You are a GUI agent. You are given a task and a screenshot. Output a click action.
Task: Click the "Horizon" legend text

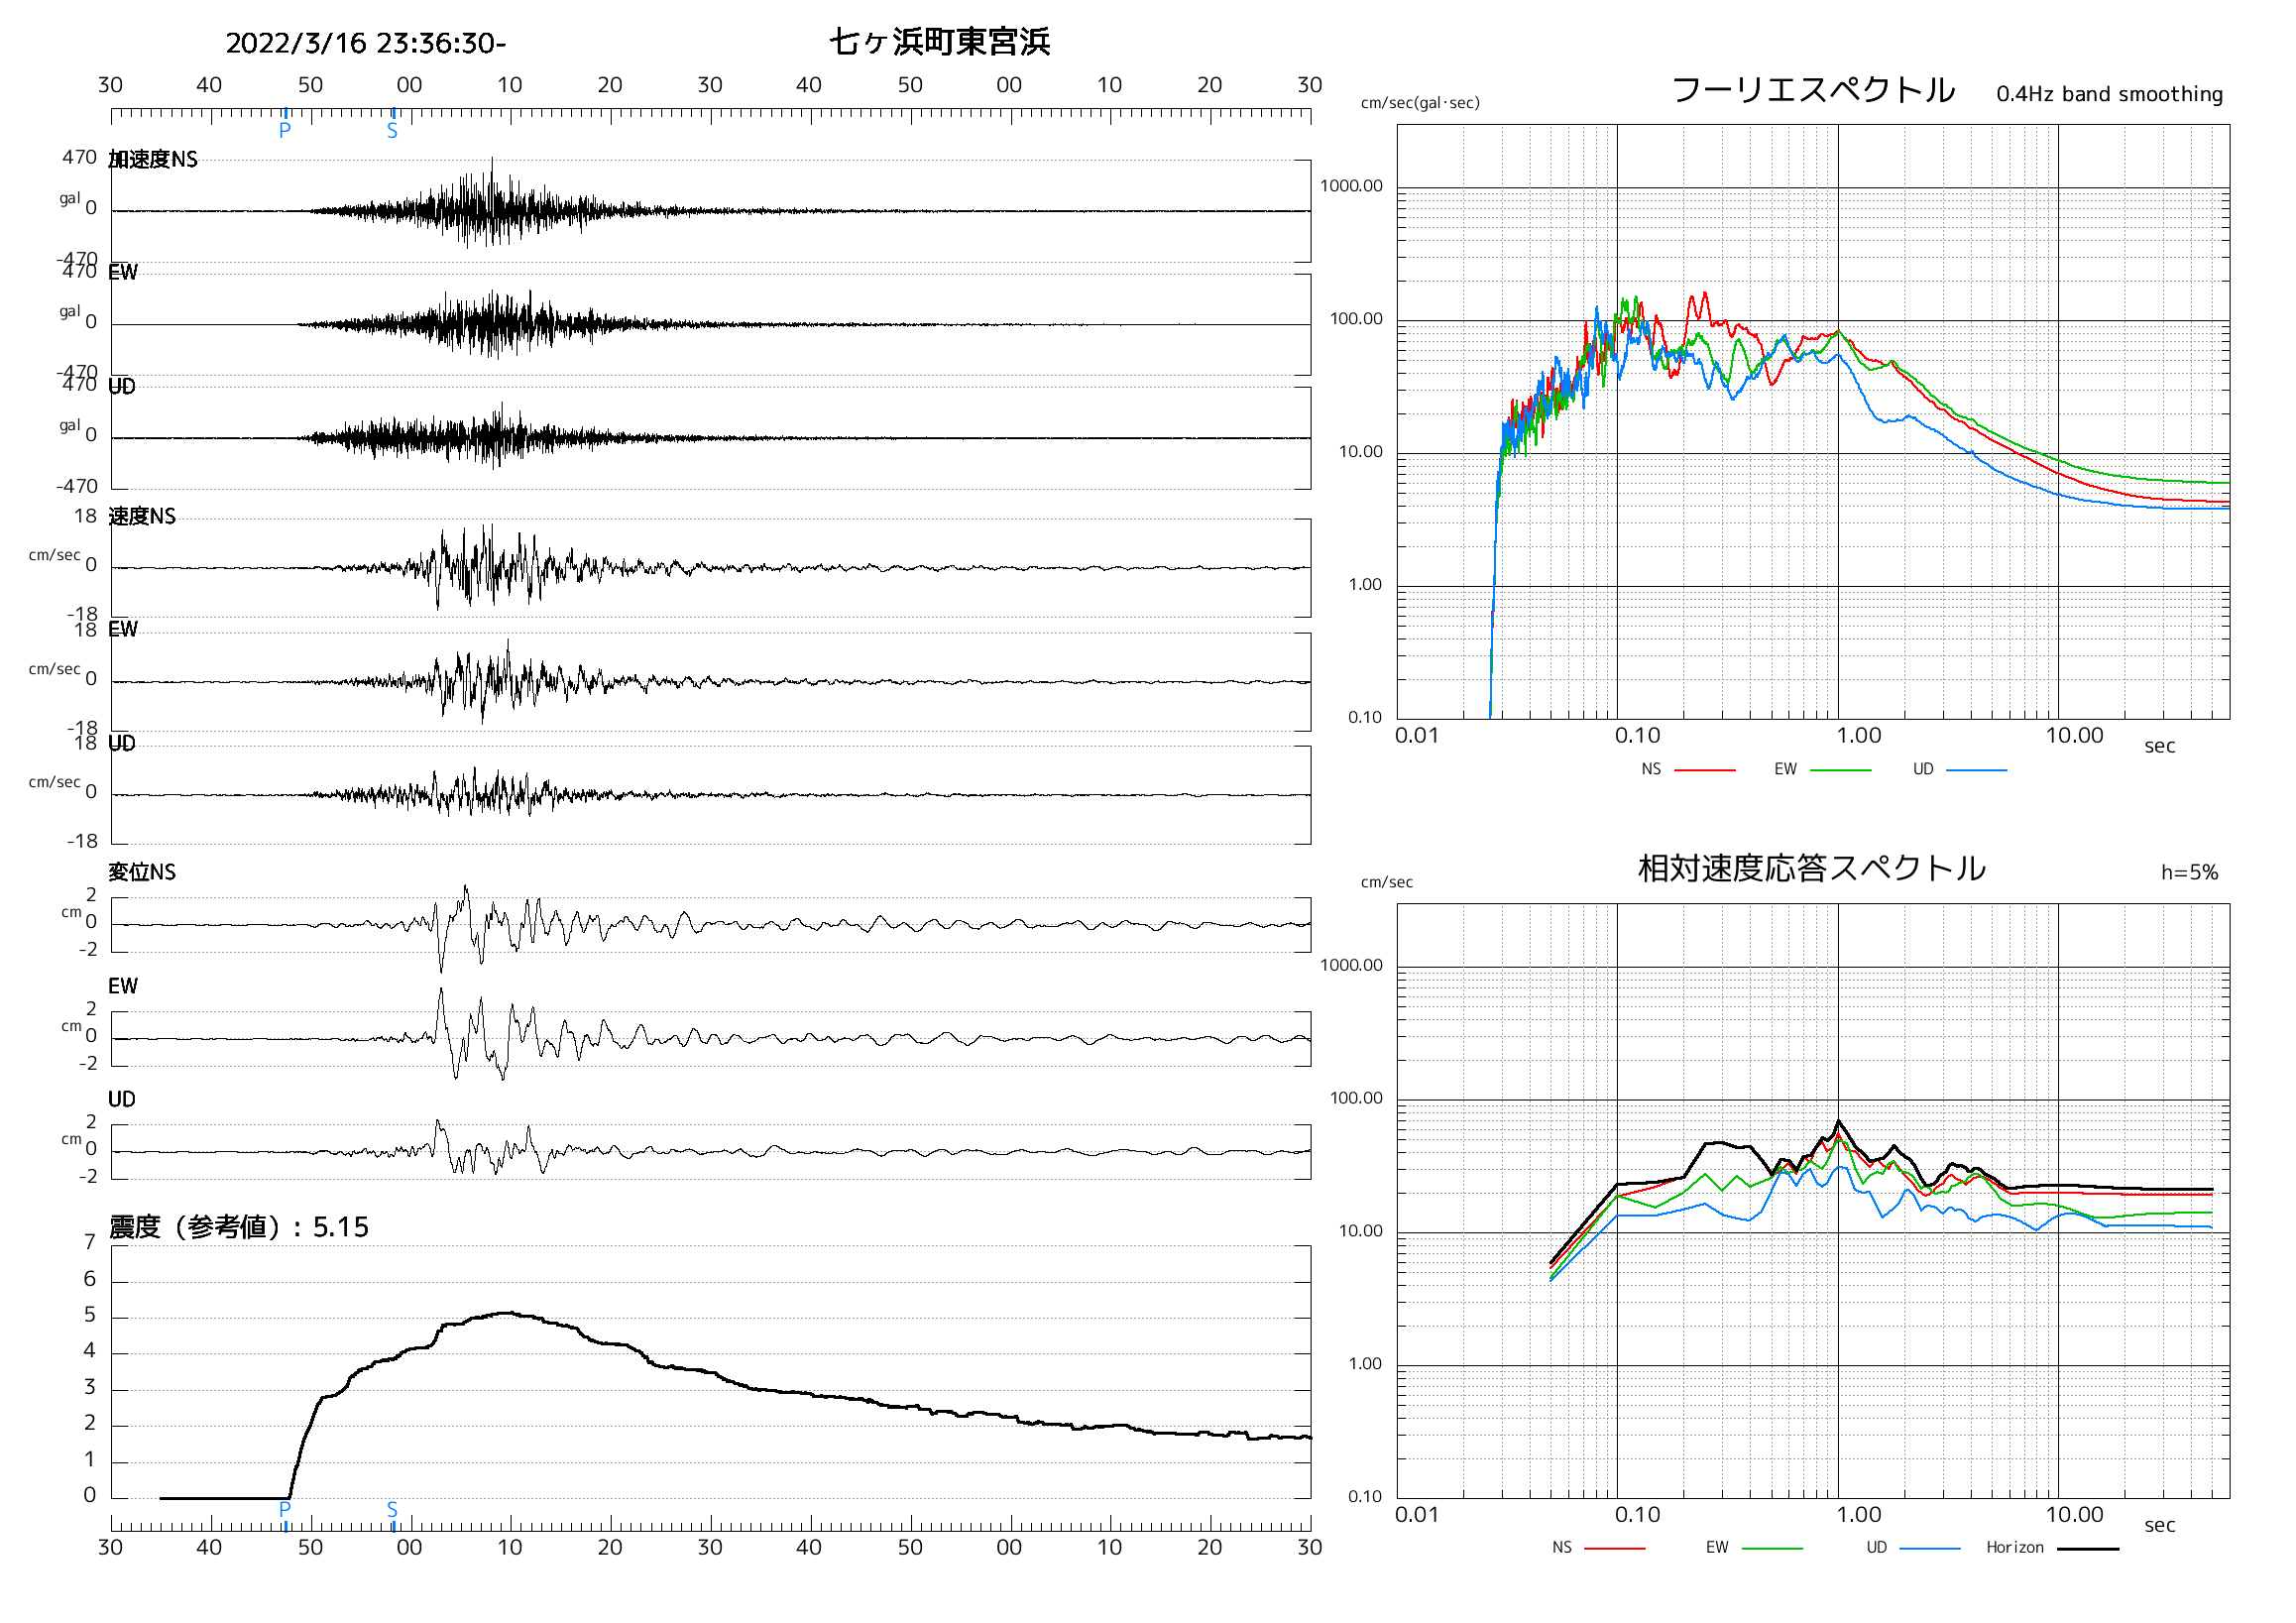pyautogui.click(x=2015, y=1548)
